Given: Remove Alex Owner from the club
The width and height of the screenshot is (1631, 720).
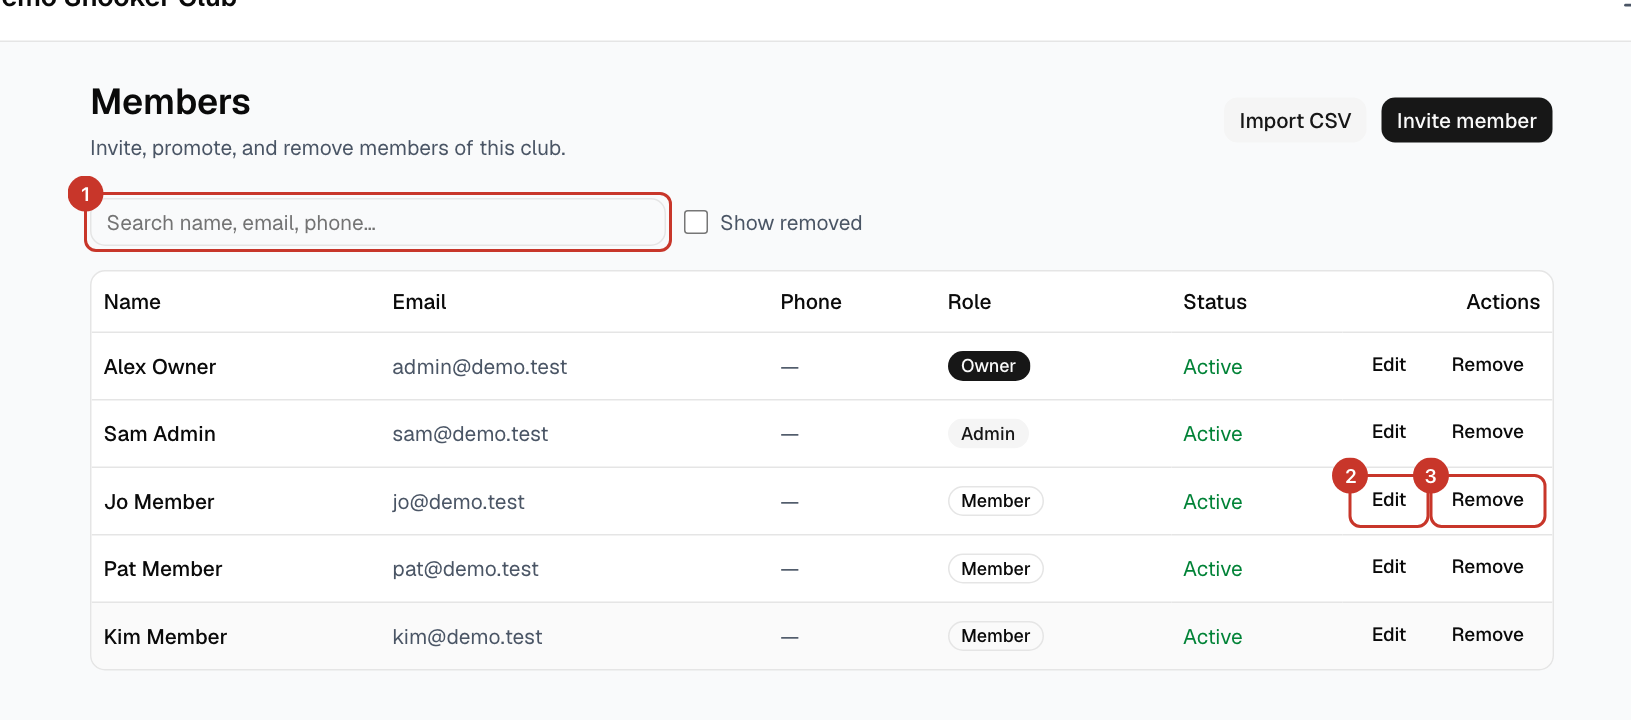Looking at the screenshot, I should pyautogui.click(x=1487, y=365).
